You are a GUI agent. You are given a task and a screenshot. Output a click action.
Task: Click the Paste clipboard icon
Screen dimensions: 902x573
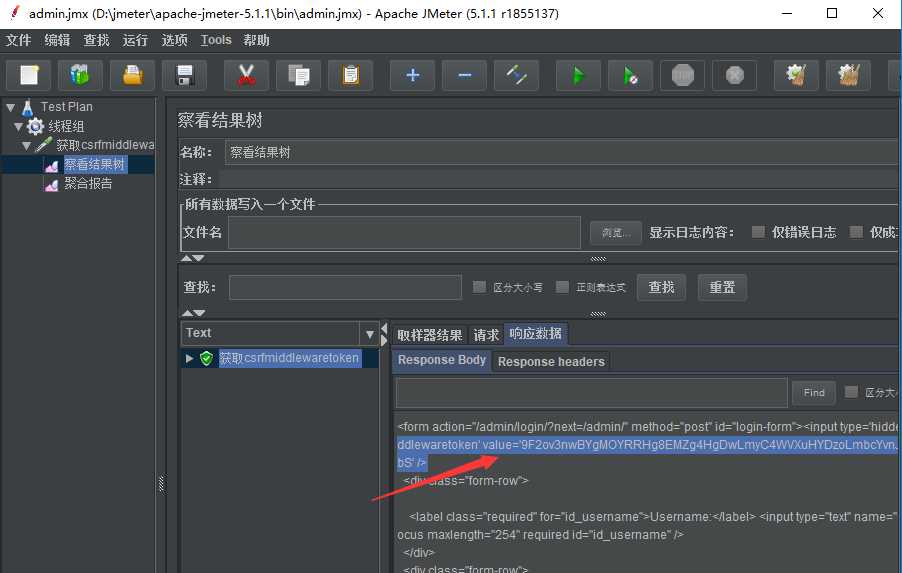click(350, 75)
